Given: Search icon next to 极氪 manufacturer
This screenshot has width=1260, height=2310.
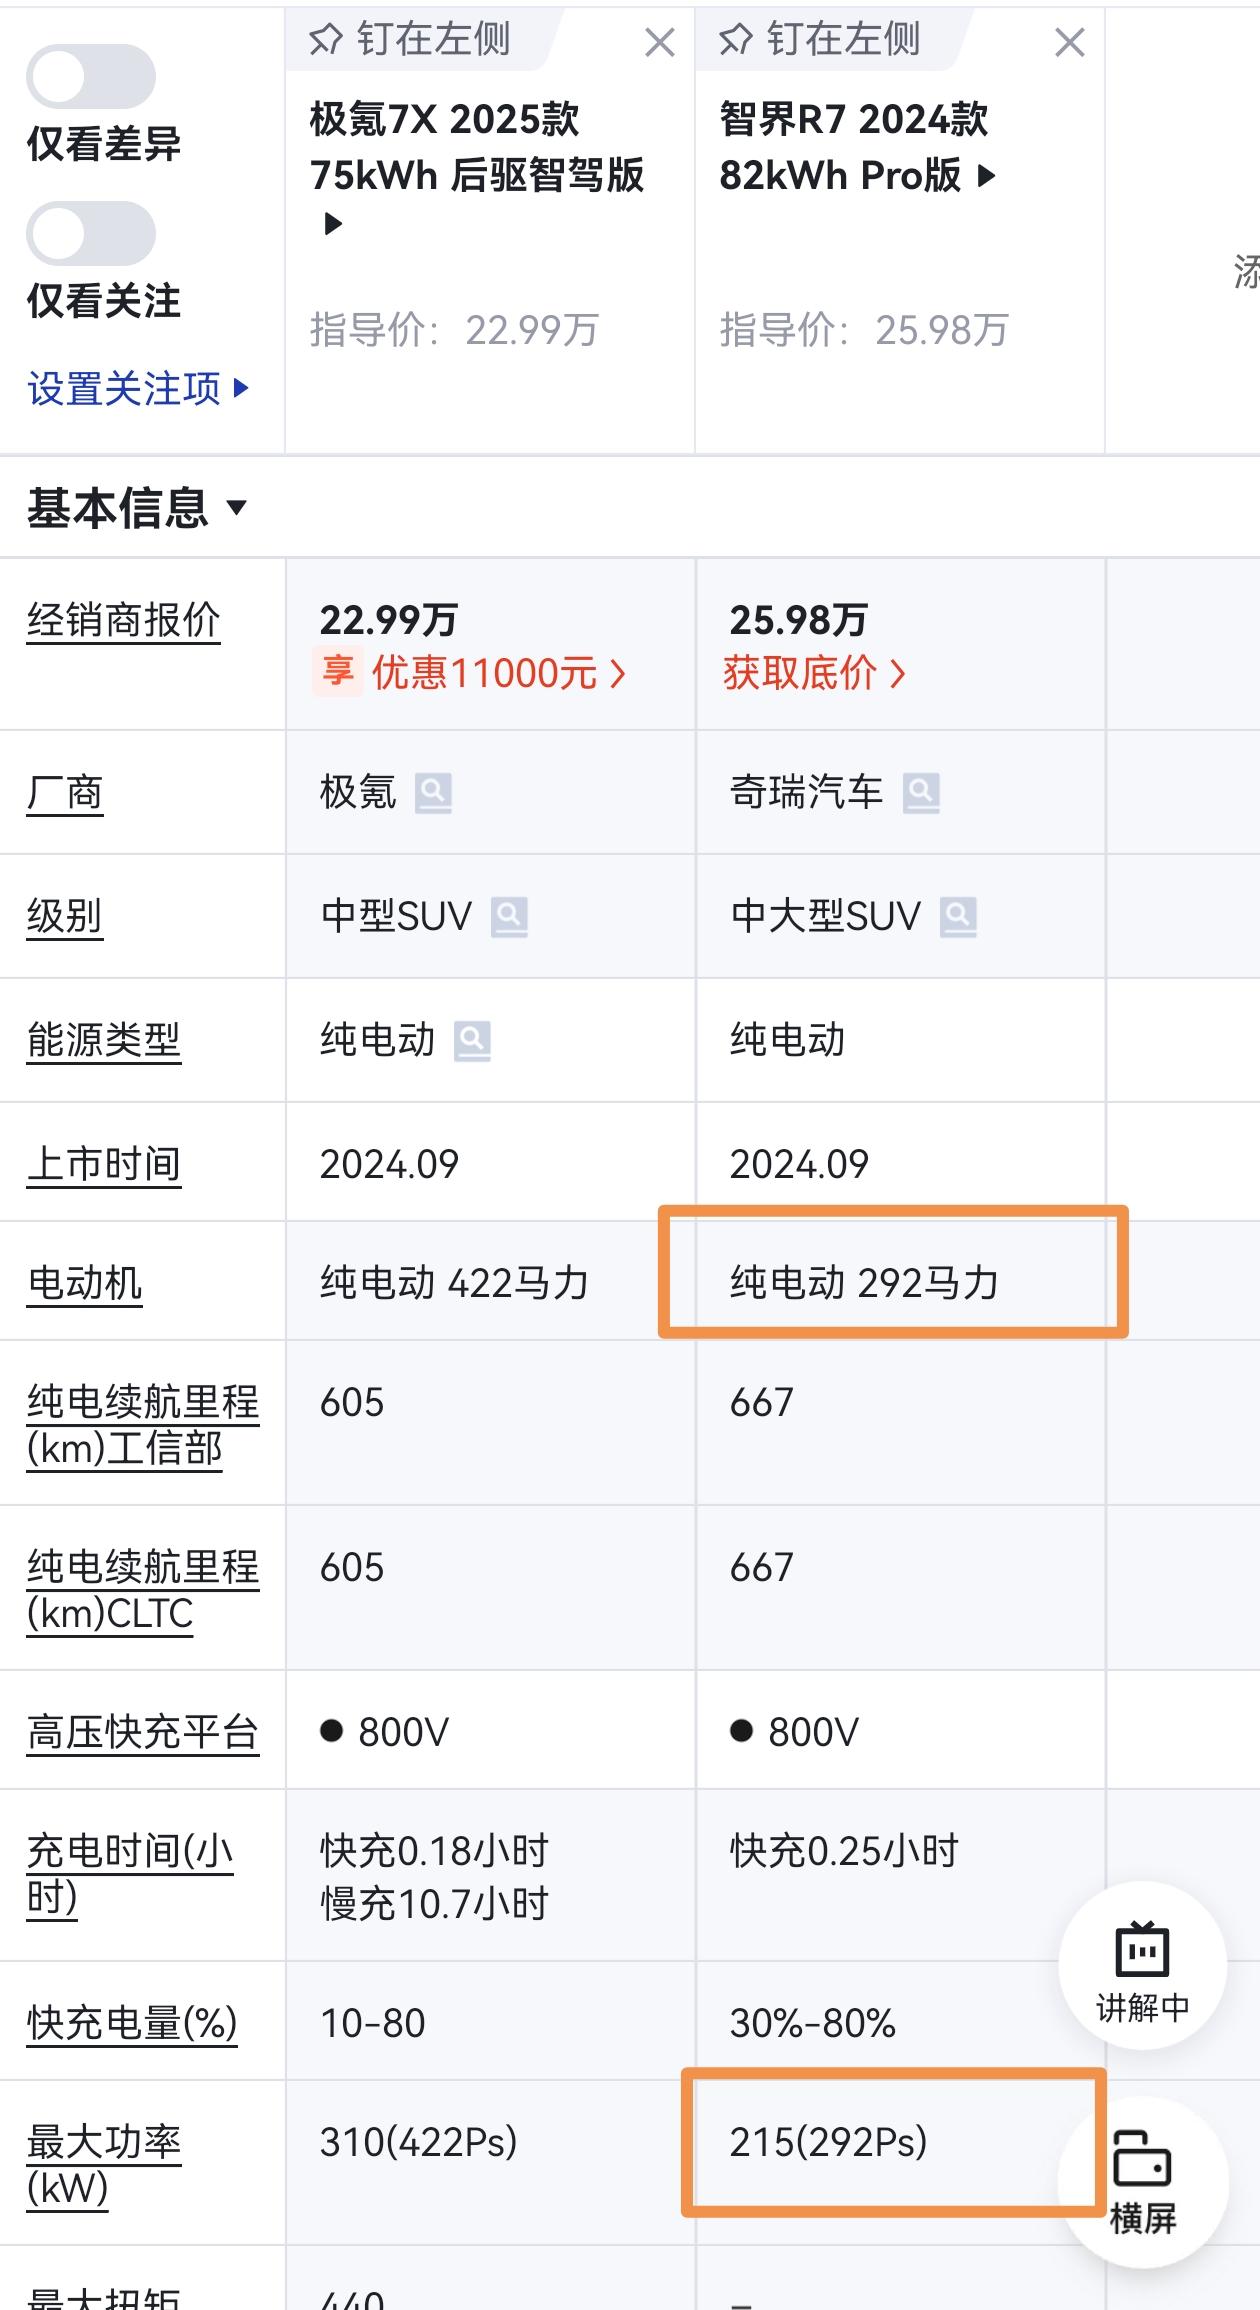Looking at the screenshot, I should click(433, 793).
